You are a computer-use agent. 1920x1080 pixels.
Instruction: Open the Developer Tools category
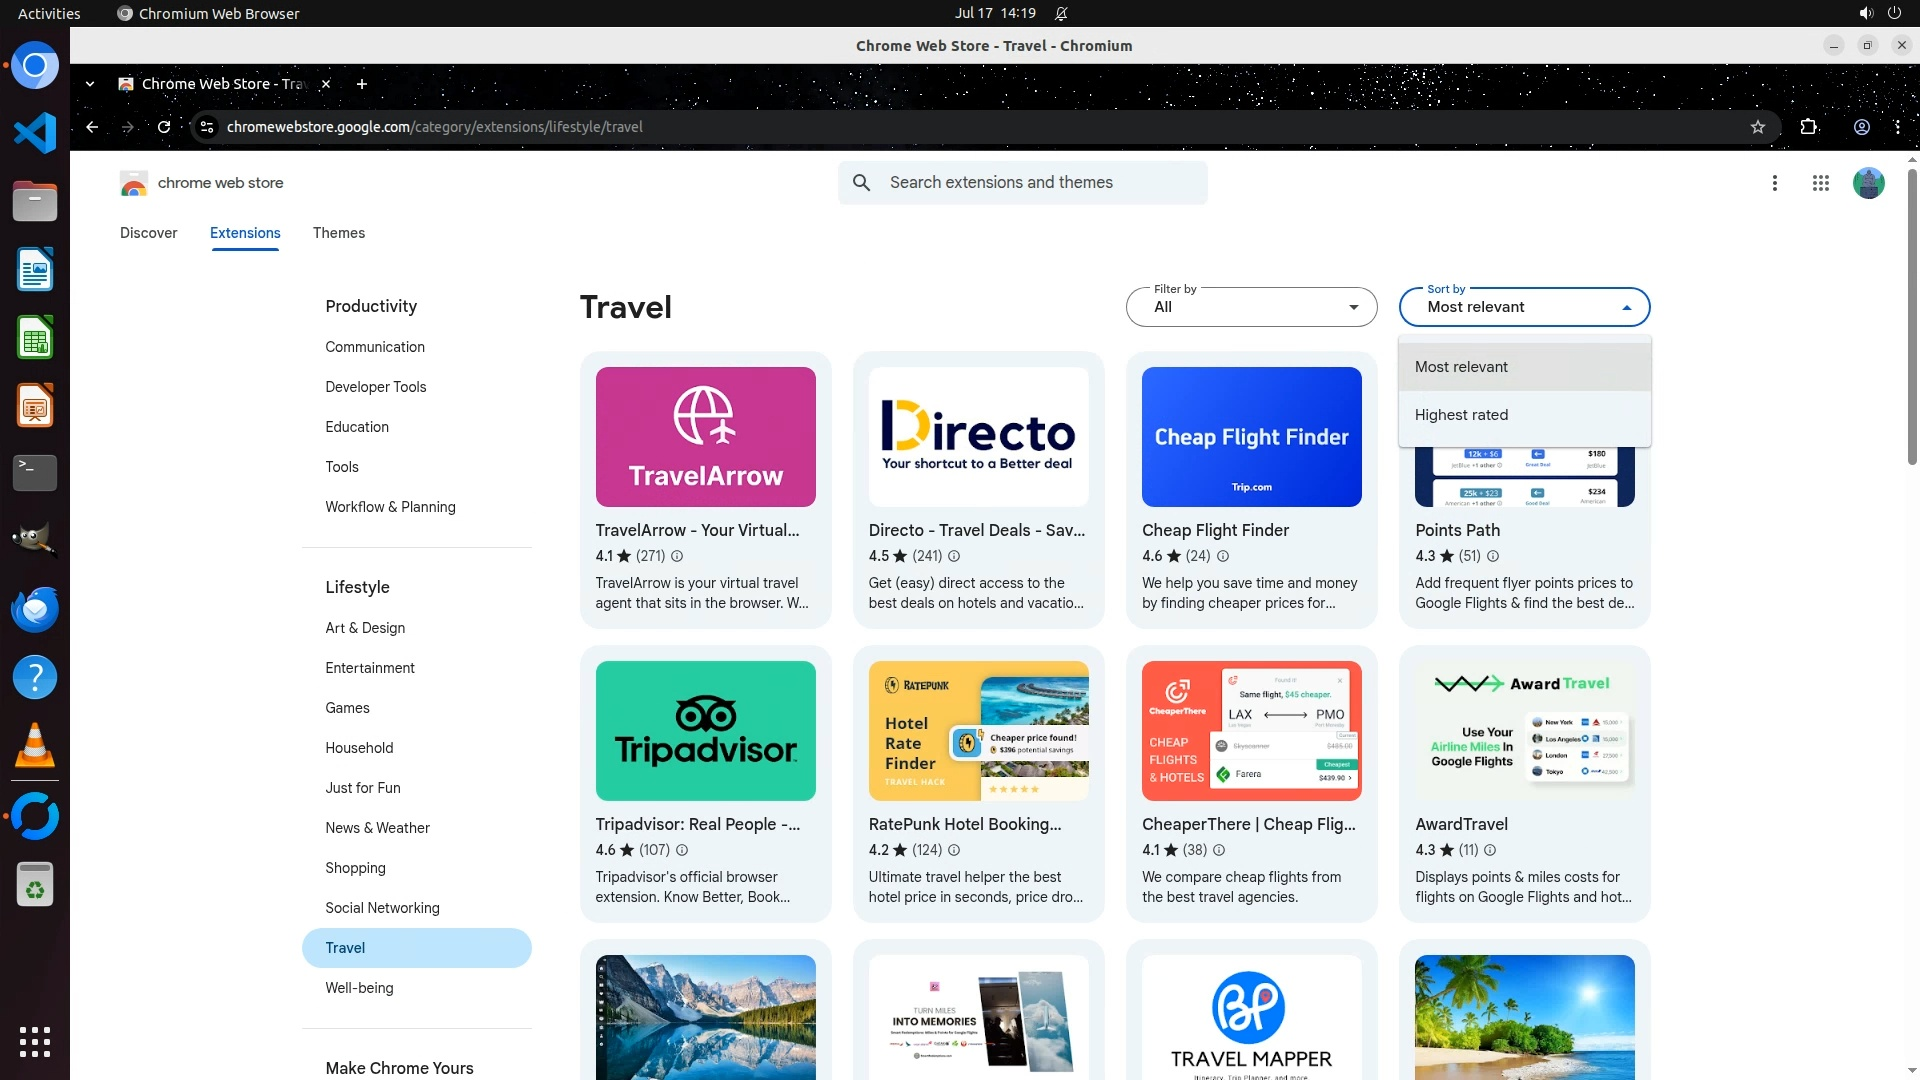pyautogui.click(x=375, y=387)
